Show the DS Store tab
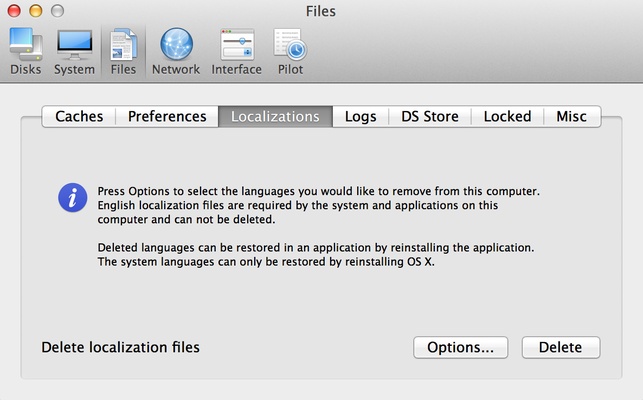The height and width of the screenshot is (400, 643). [x=430, y=116]
